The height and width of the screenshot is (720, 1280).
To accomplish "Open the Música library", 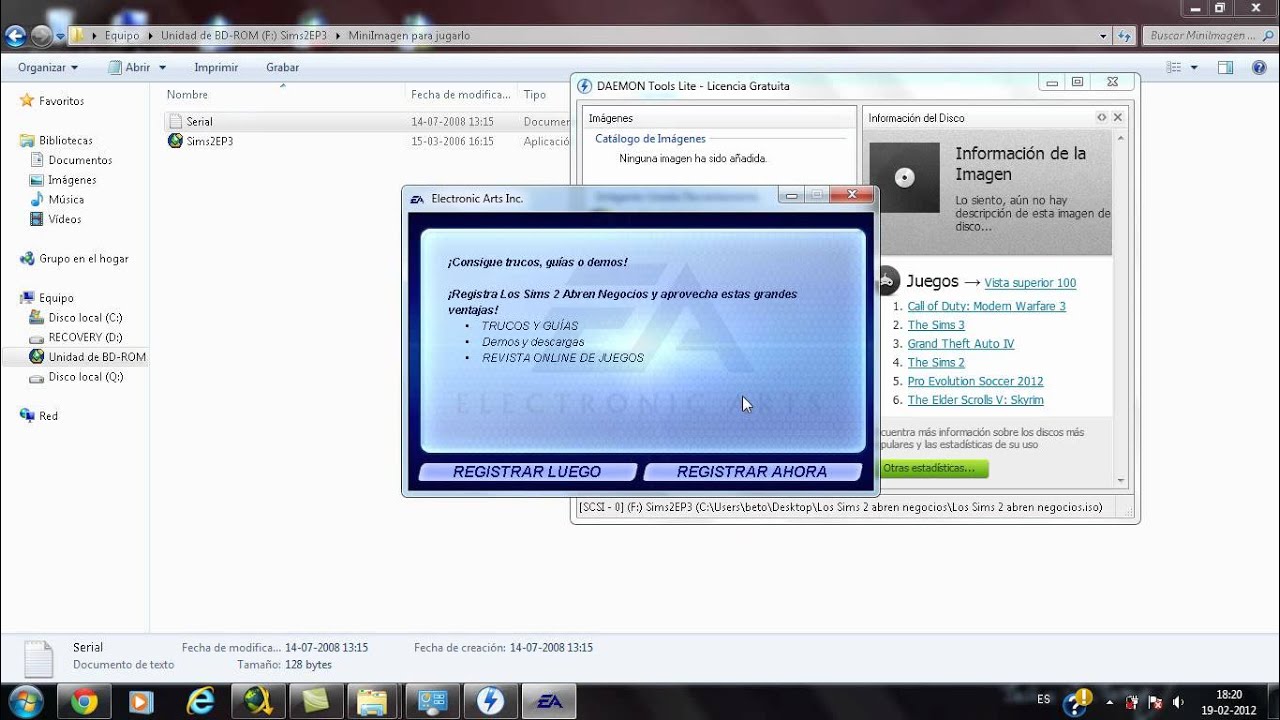I will (66, 199).
